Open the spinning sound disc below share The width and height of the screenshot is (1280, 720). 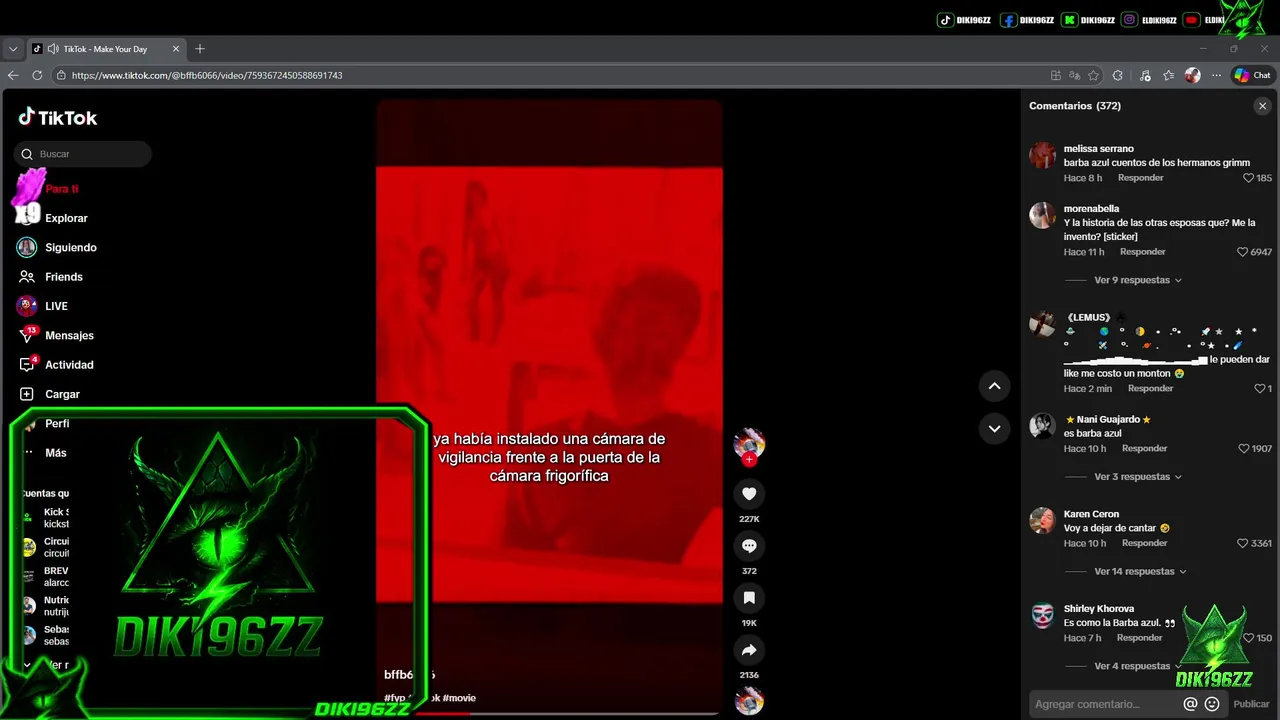click(x=749, y=702)
